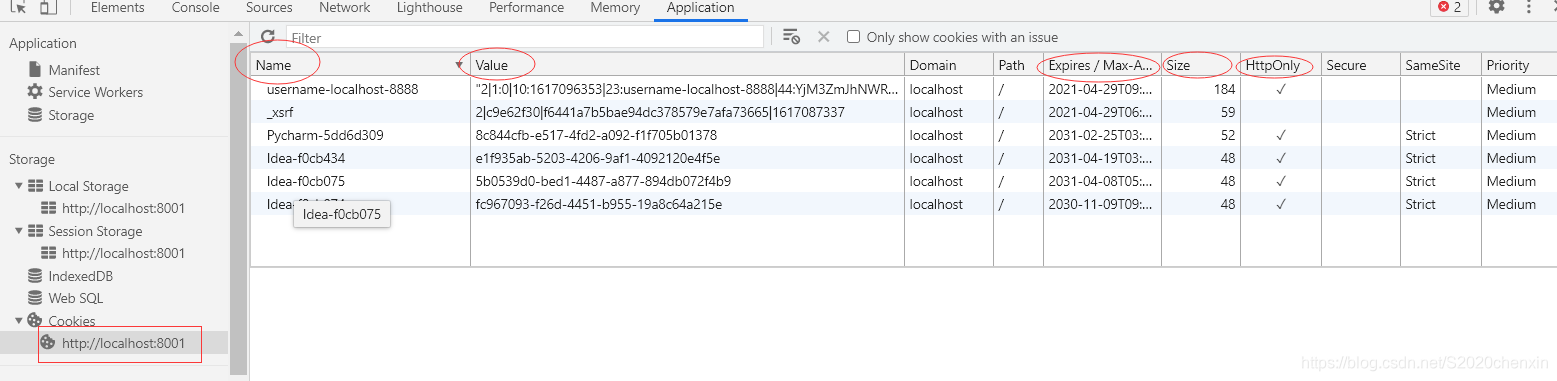Refresh the cookies table
The width and height of the screenshot is (1557, 381).
coord(267,37)
